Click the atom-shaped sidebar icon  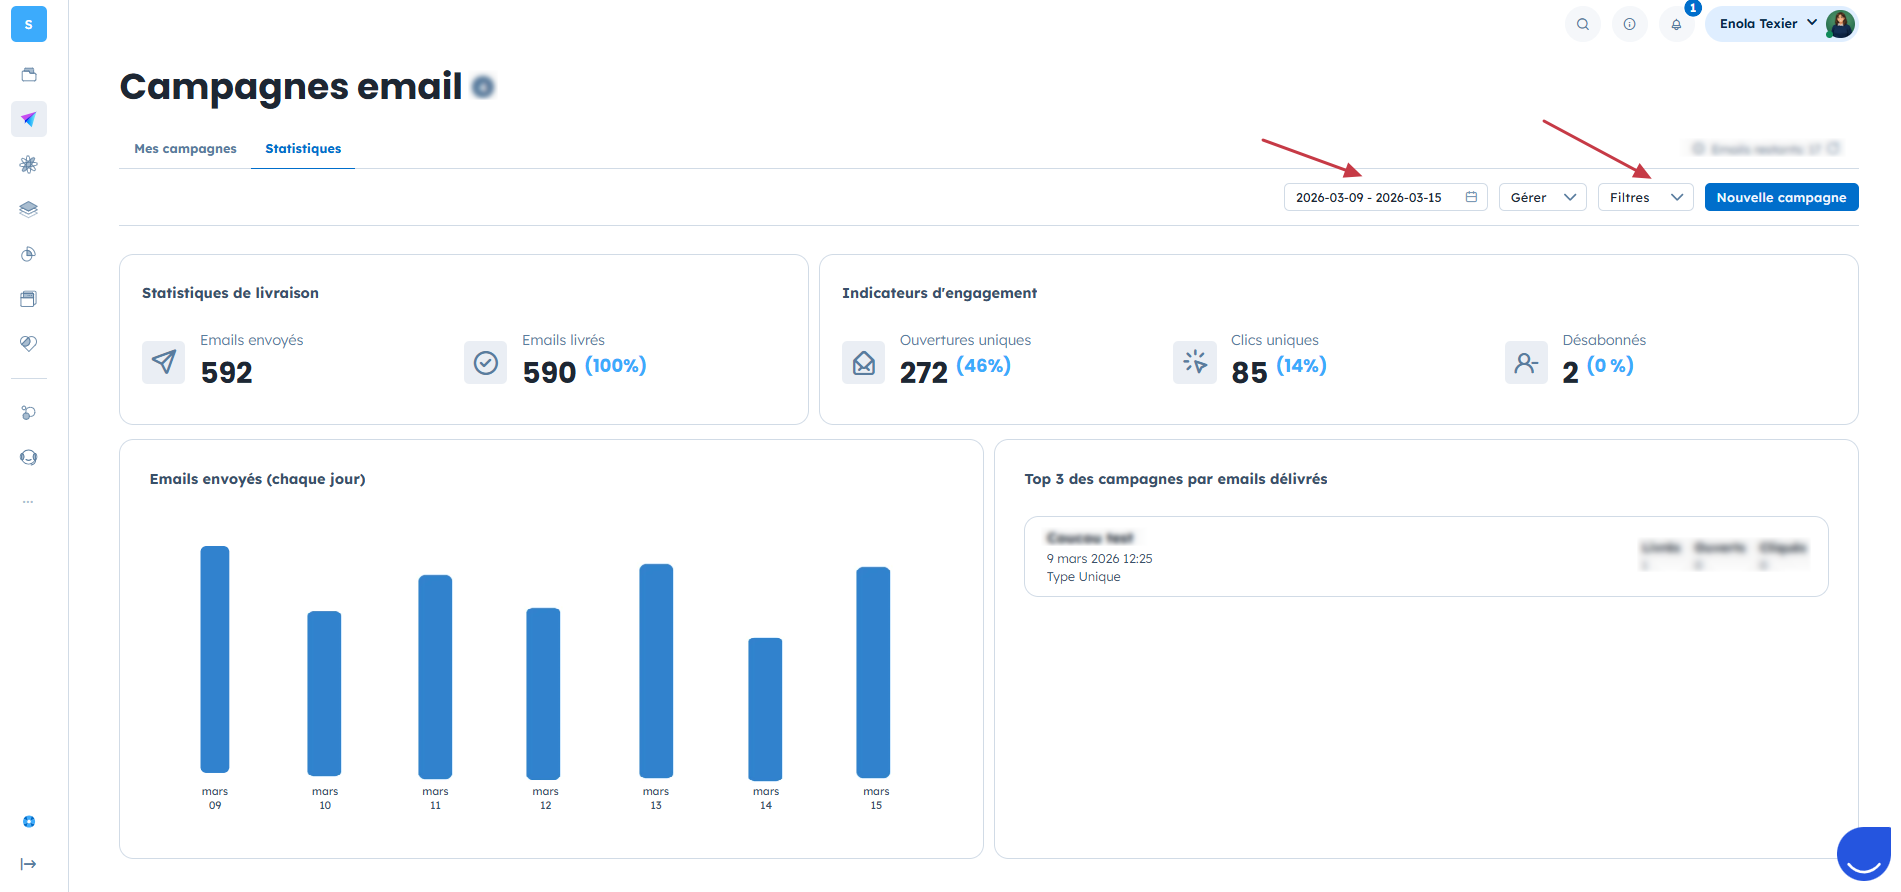pyautogui.click(x=29, y=164)
